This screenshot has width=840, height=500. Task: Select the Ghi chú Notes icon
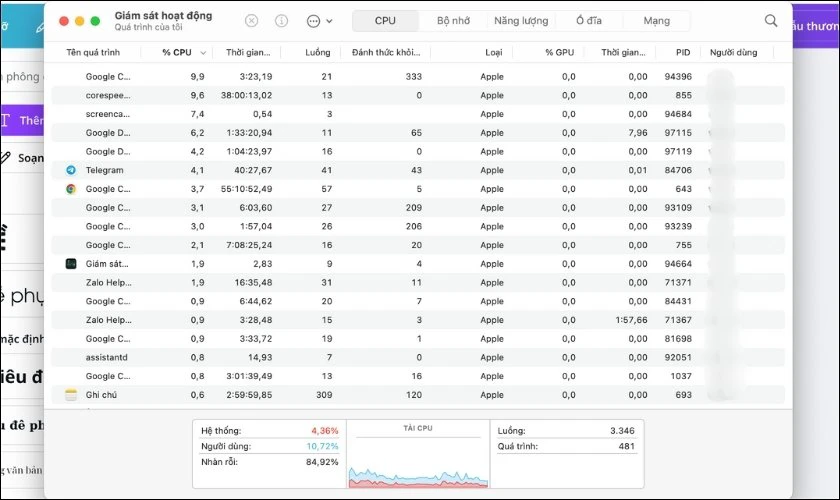pos(71,395)
